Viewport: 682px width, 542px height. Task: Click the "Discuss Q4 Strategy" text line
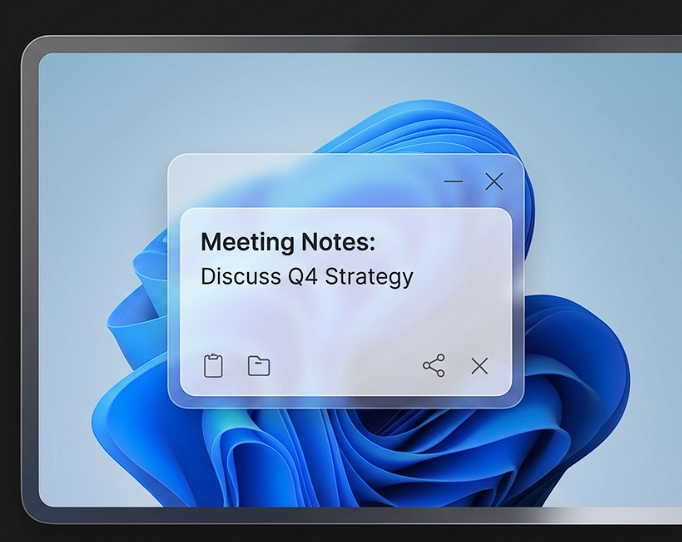point(306,276)
